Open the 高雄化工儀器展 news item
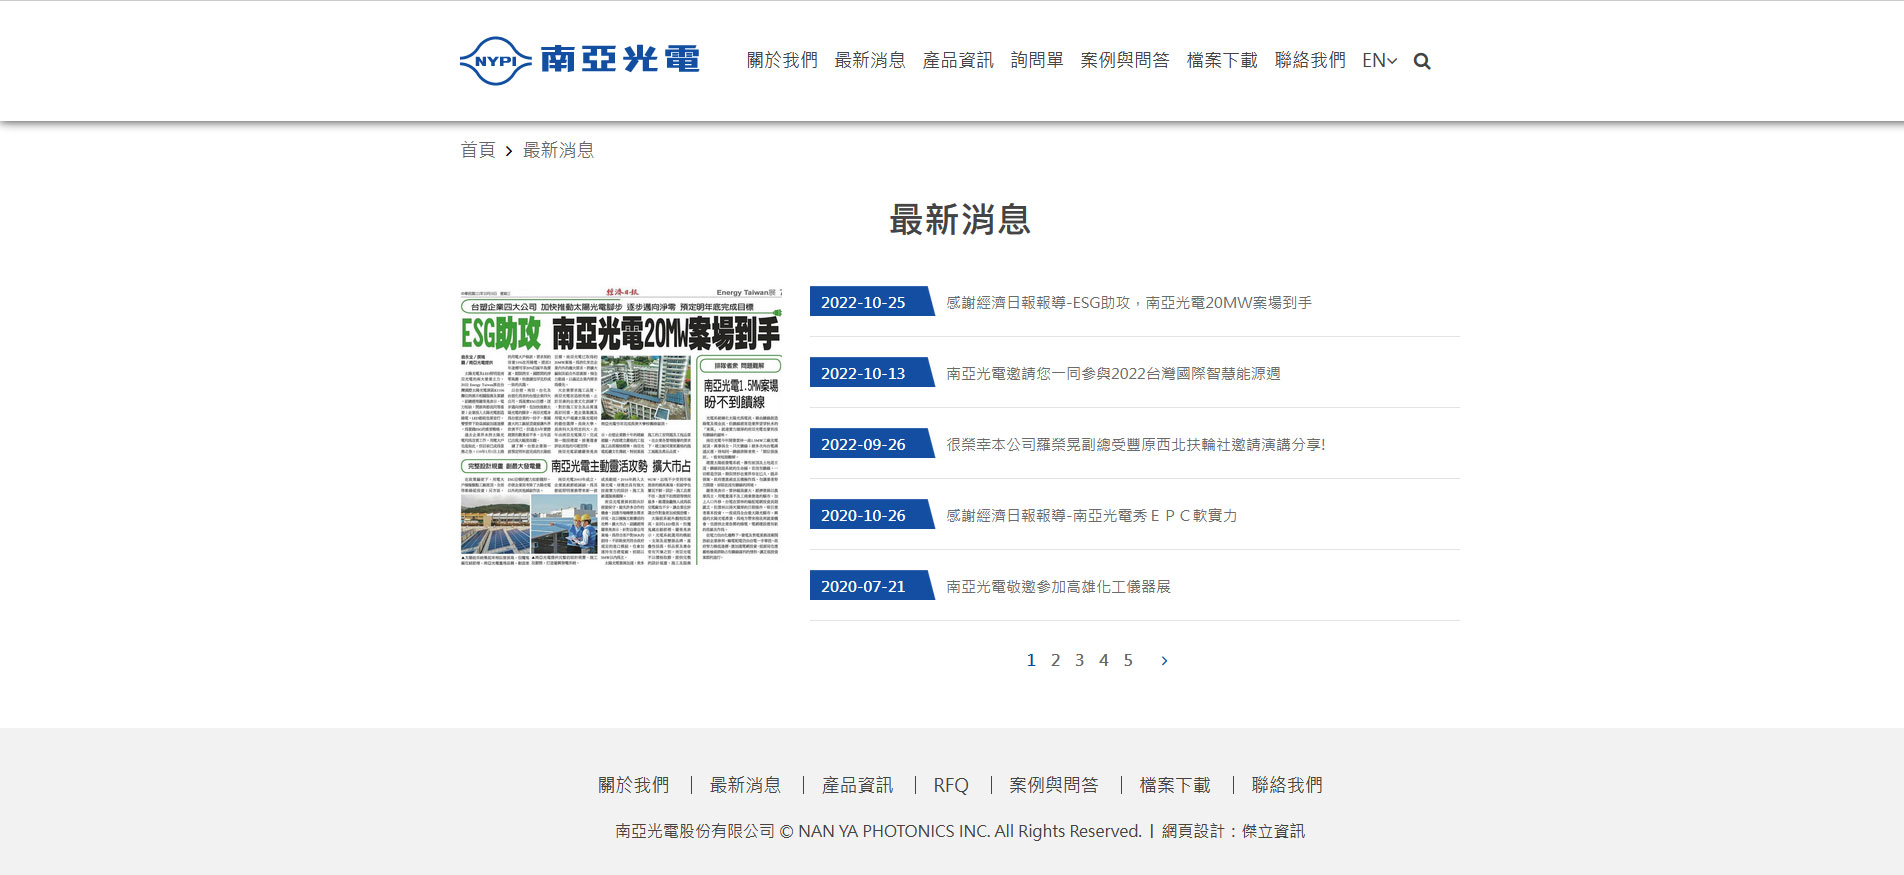Image resolution: width=1904 pixels, height=875 pixels. tap(1058, 586)
